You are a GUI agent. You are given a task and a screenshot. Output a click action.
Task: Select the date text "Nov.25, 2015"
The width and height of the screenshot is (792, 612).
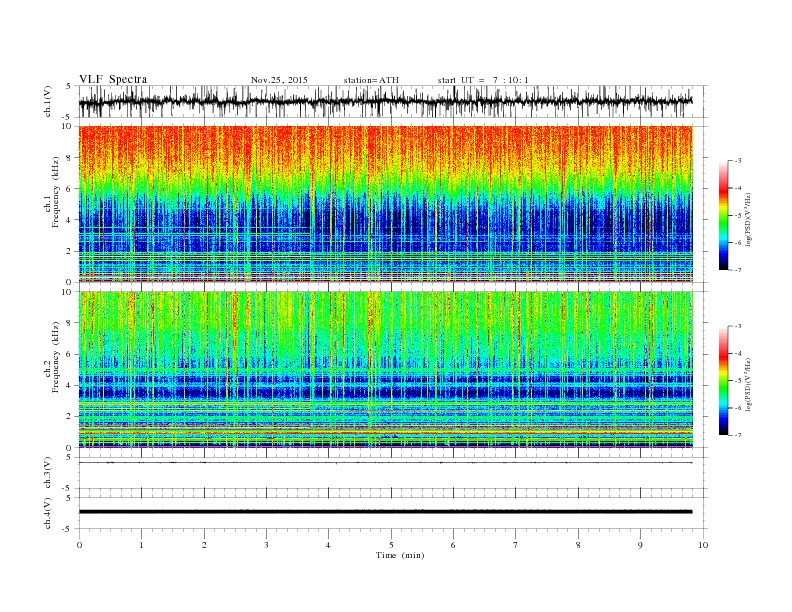(279, 80)
